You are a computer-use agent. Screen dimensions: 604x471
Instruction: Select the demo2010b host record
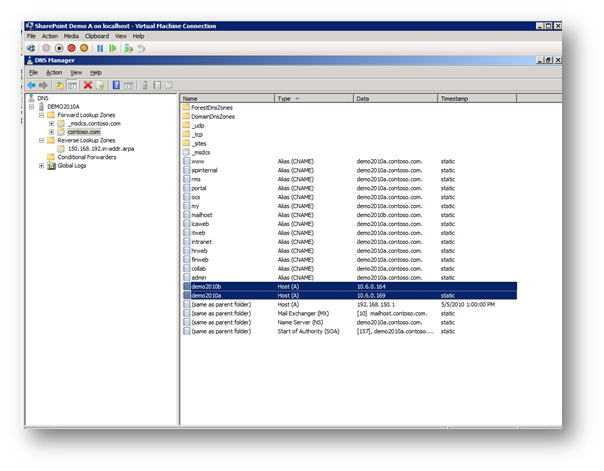pyautogui.click(x=350, y=287)
